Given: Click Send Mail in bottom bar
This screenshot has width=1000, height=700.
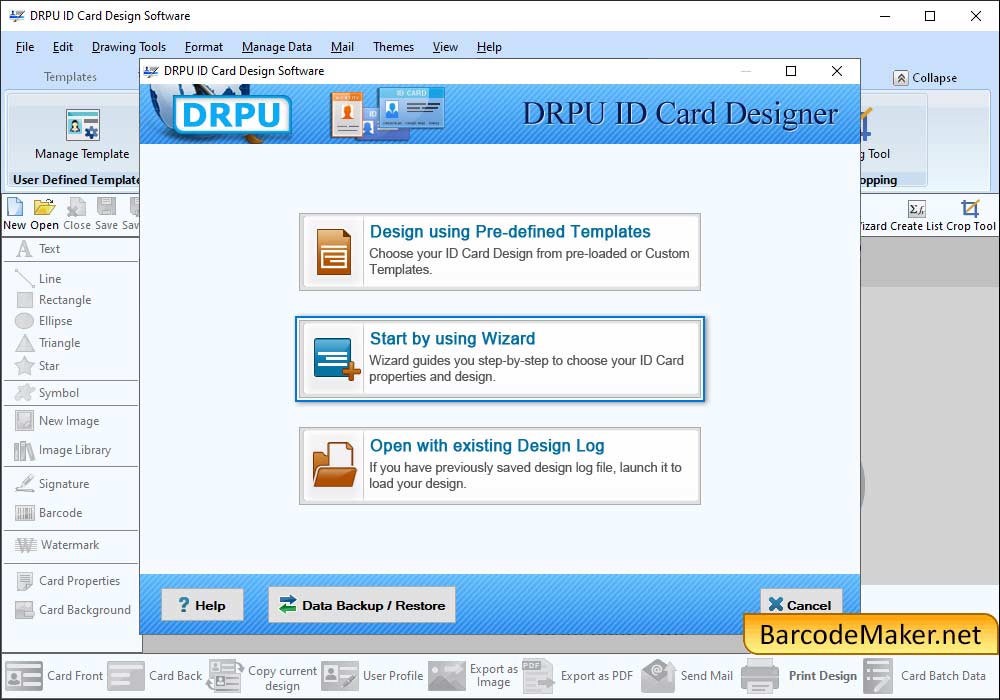Looking at the screenshot, I should click(x=687, y=676).
